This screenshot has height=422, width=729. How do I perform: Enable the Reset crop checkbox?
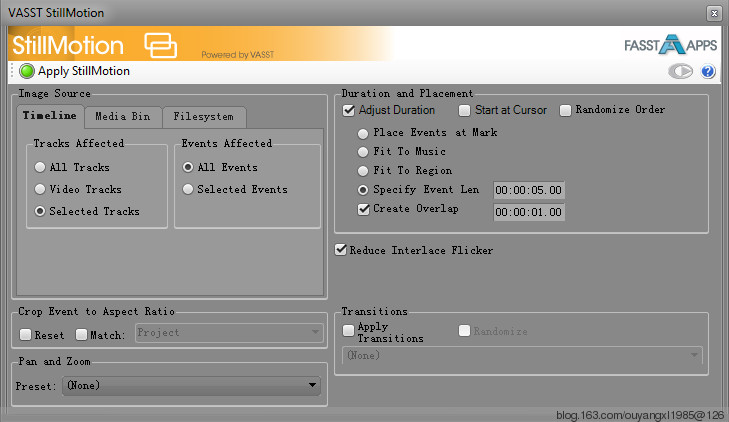click(26, 335)
